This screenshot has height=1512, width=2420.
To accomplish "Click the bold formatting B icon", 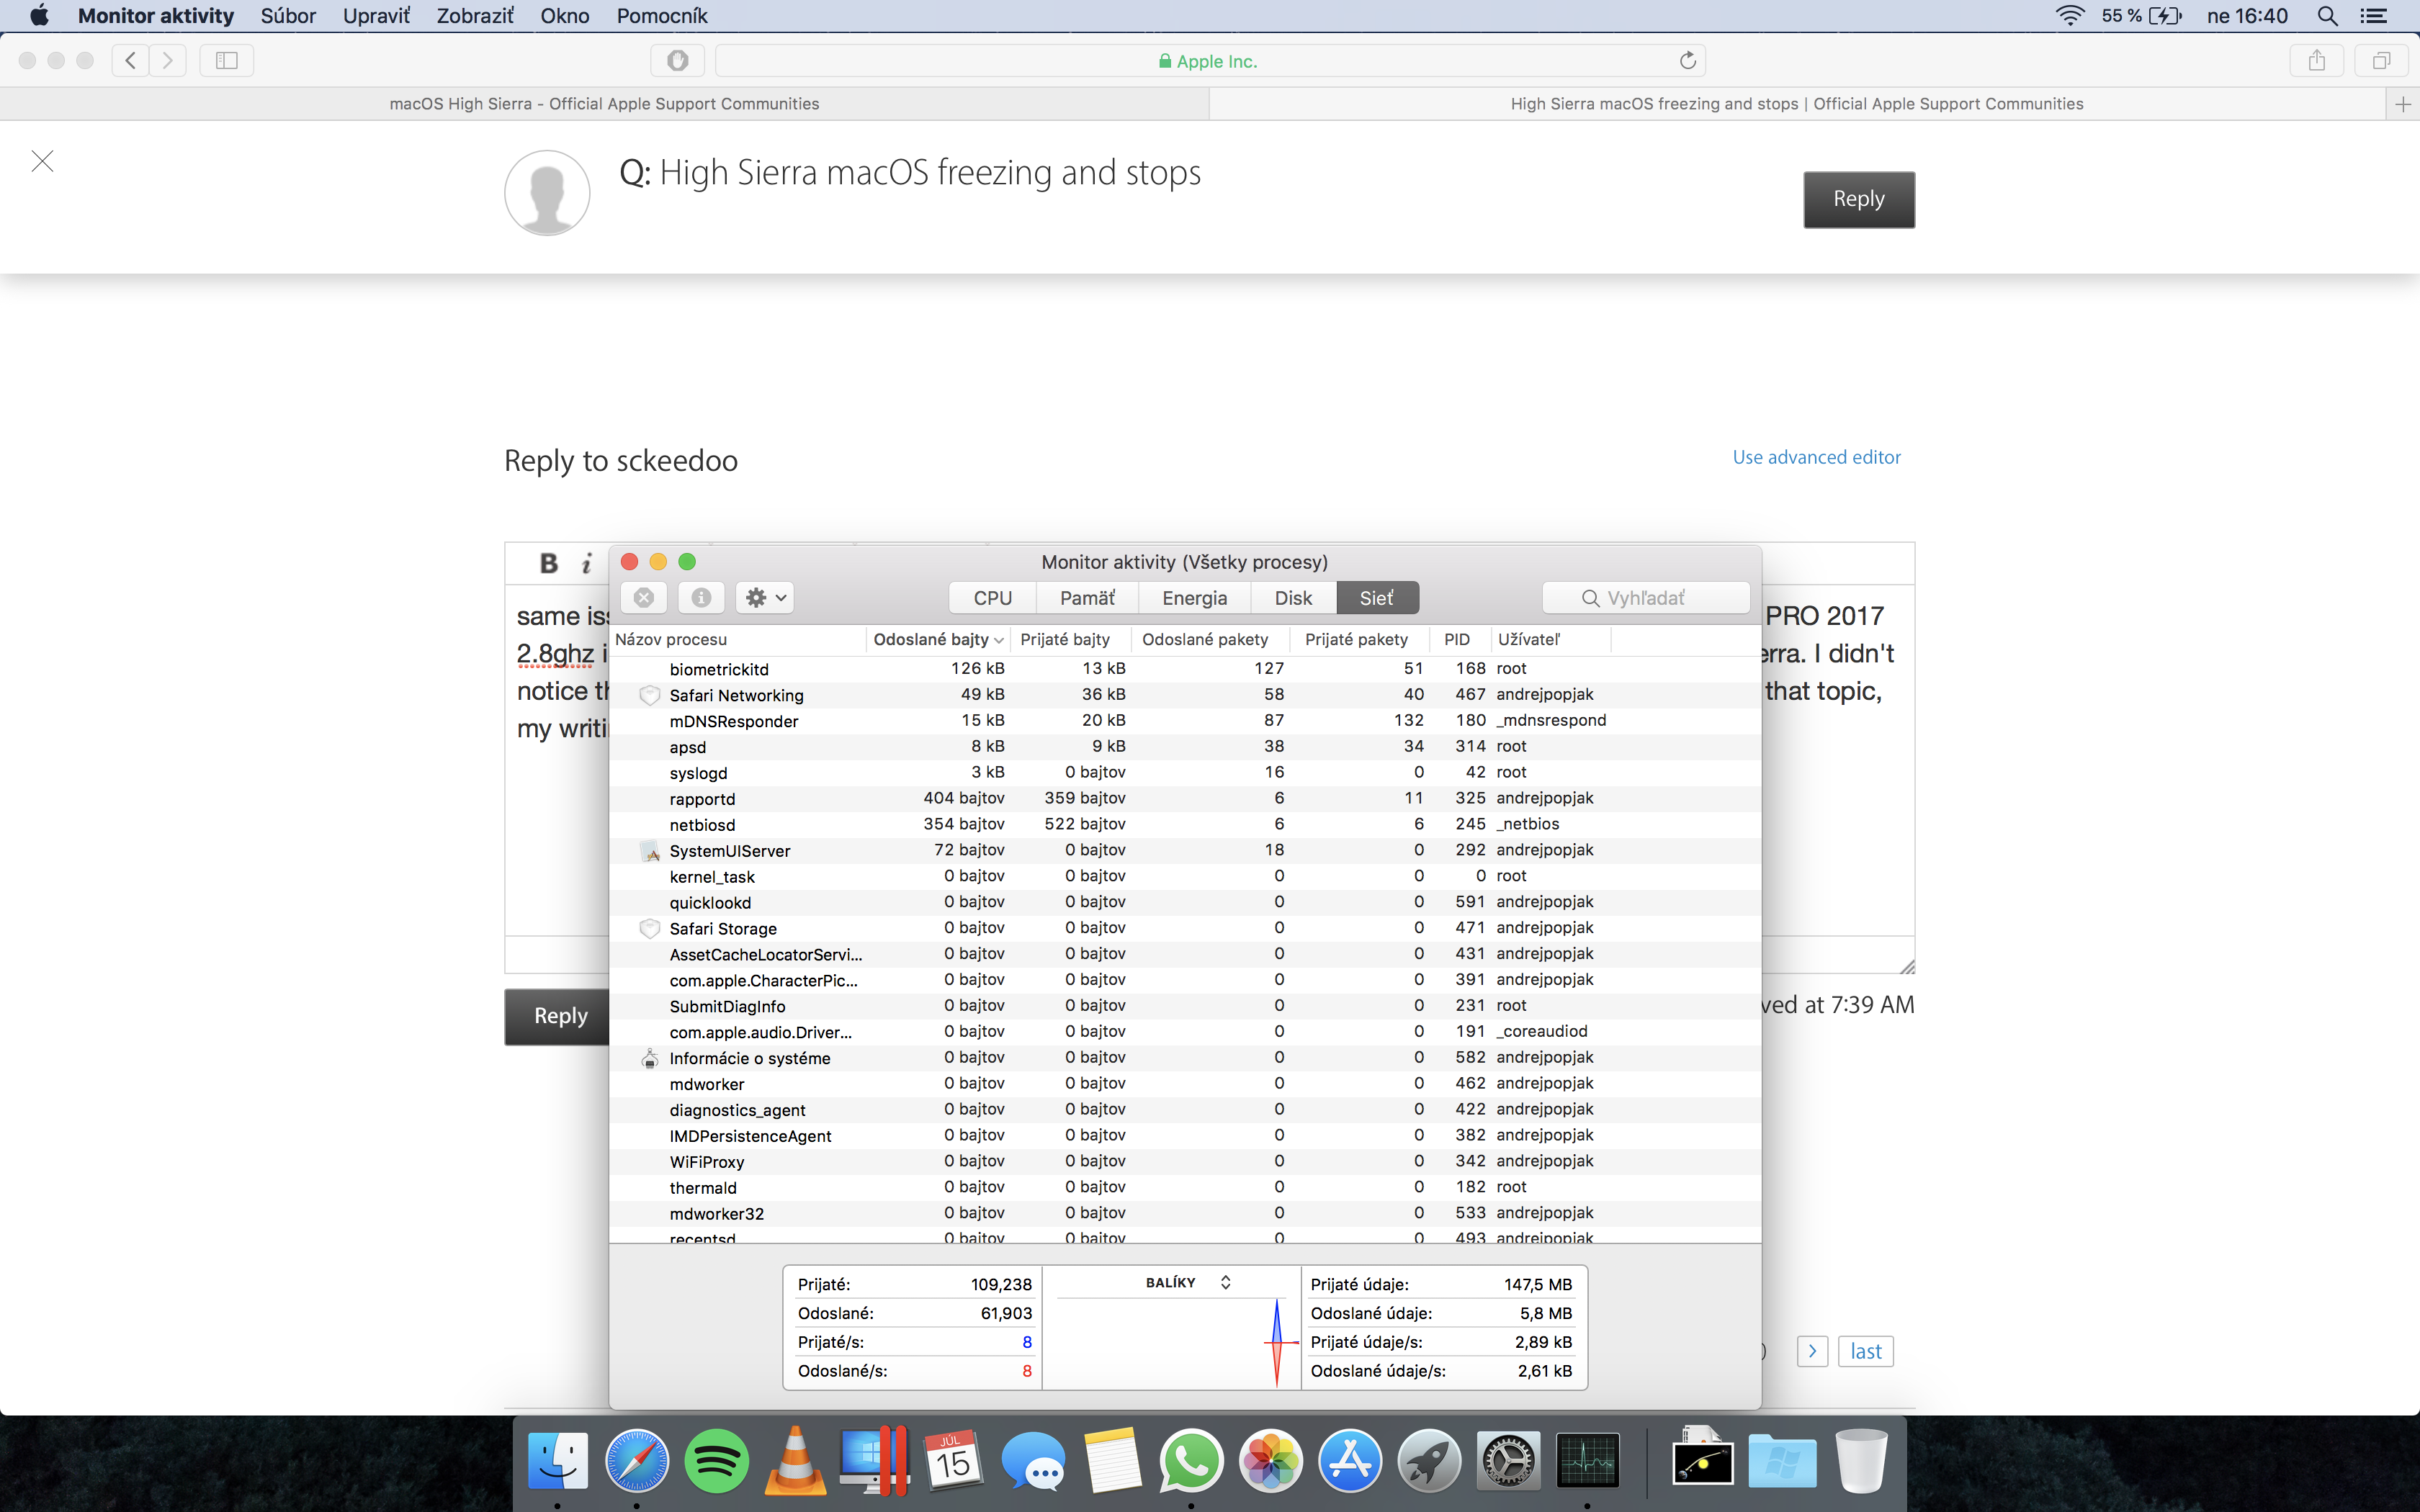I will [548, 563].
